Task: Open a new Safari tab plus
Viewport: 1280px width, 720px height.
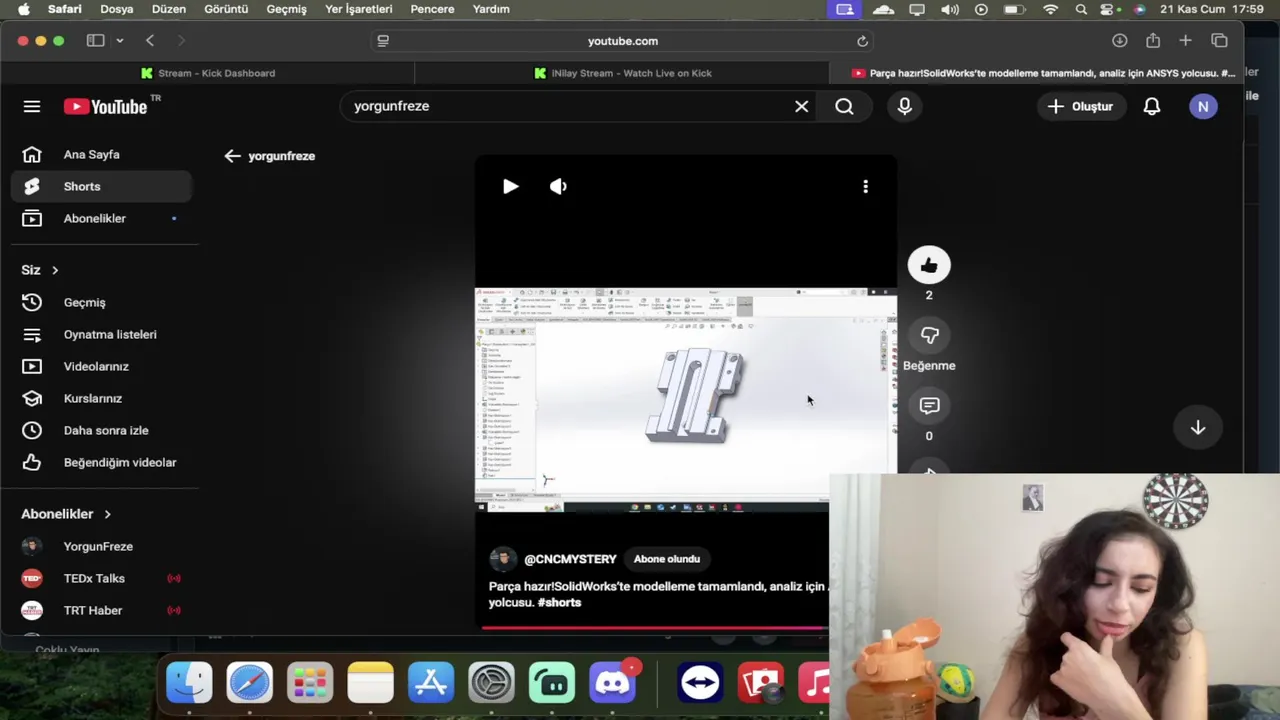Action: (1185, 41)
